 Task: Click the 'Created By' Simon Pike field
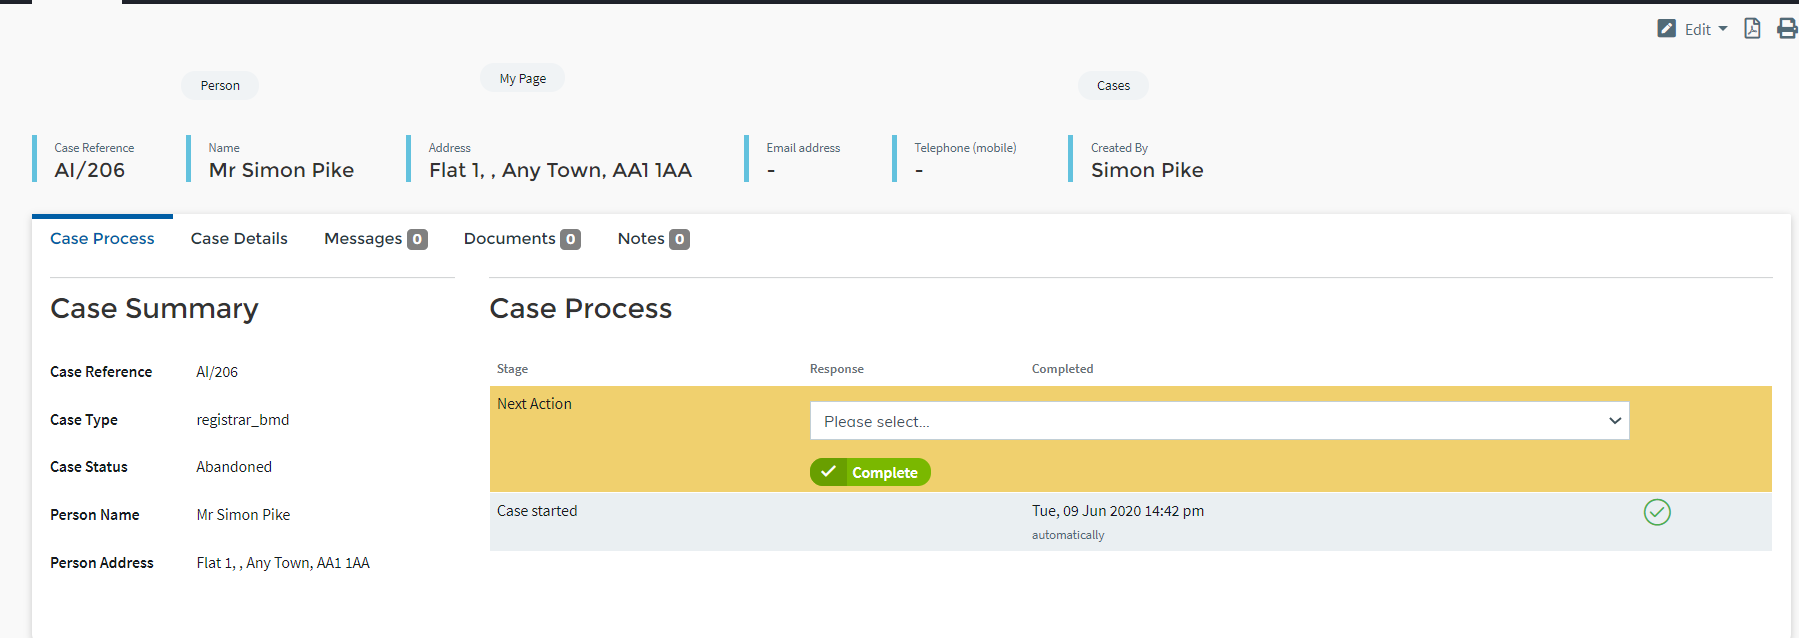click(1147, 171)
